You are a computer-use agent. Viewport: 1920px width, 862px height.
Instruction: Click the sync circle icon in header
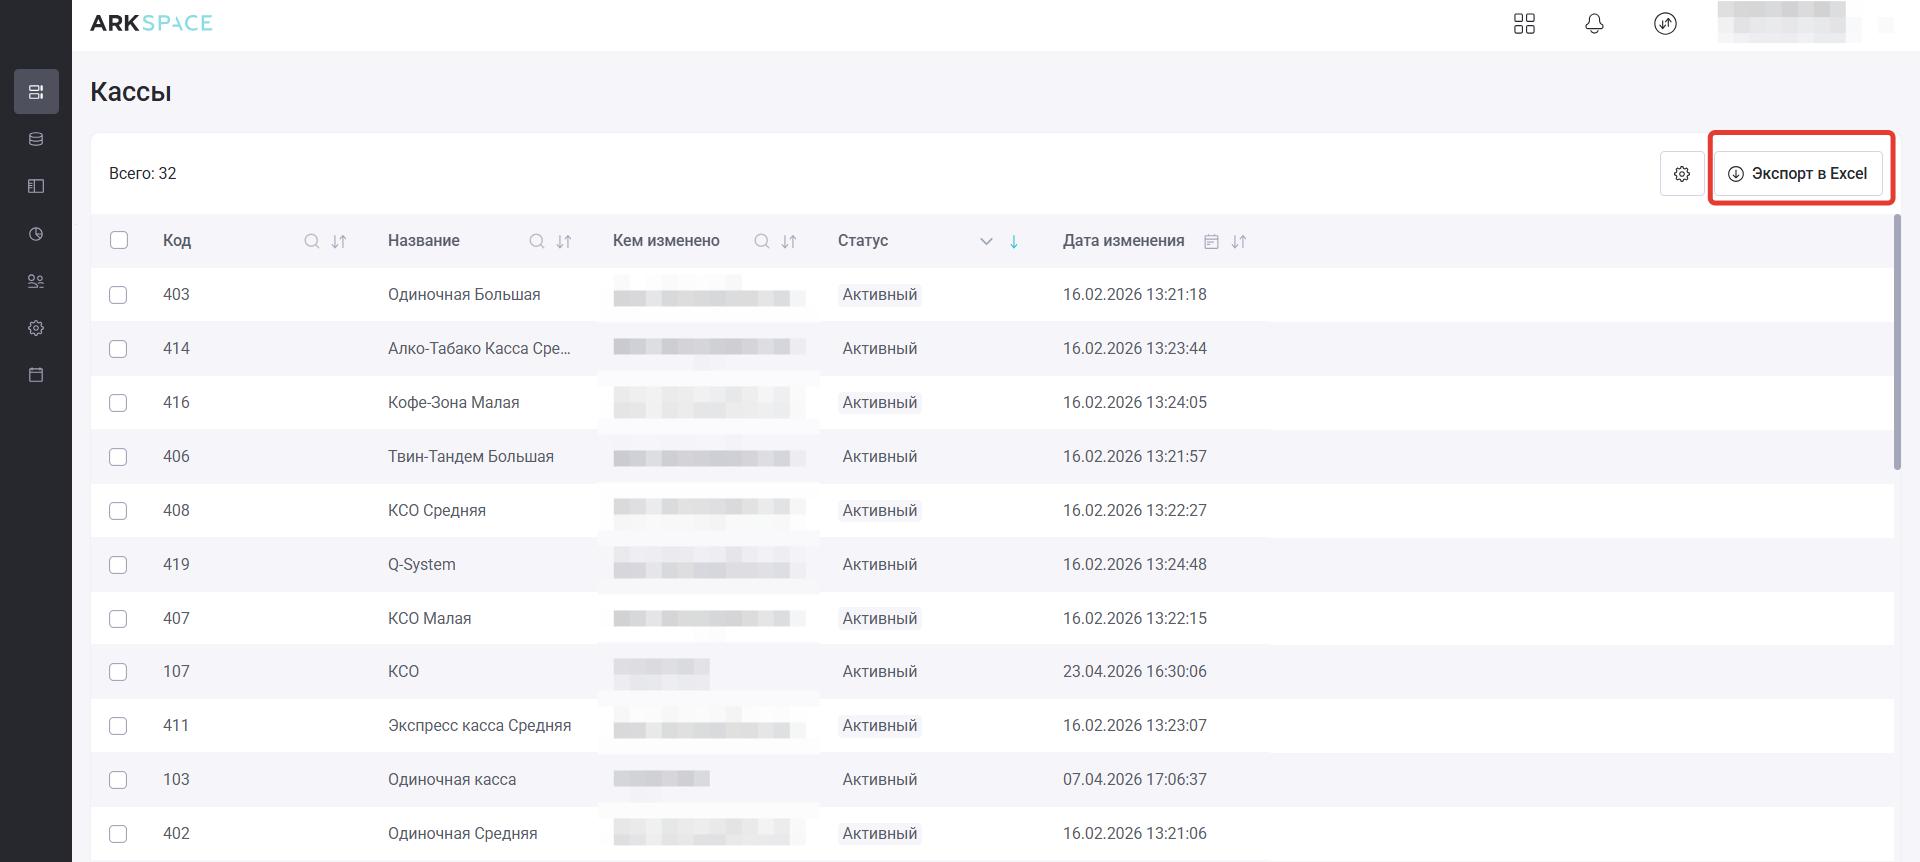pyautogui.click(x=1665, y=24)
